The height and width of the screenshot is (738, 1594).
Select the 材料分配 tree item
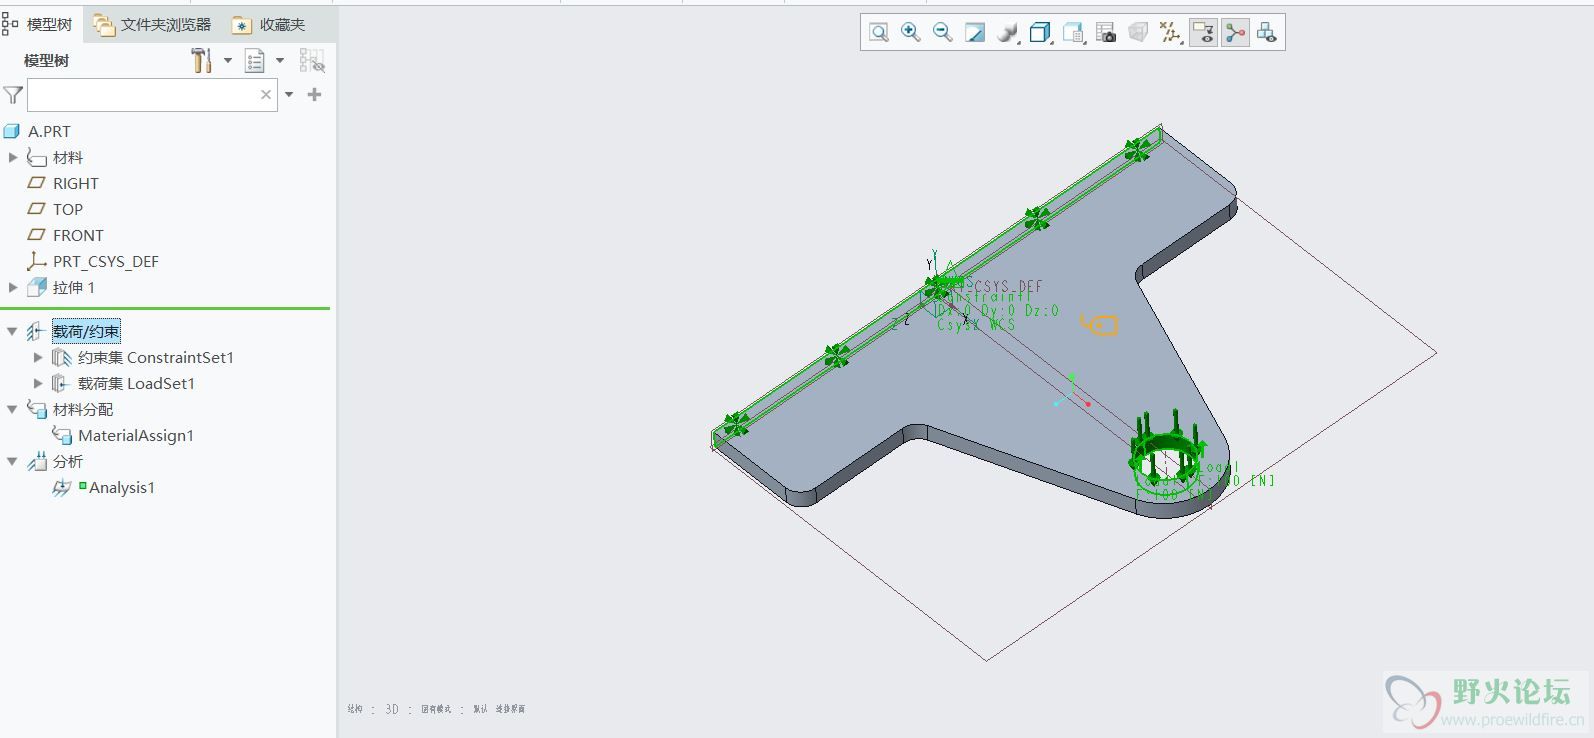[83, 409]
